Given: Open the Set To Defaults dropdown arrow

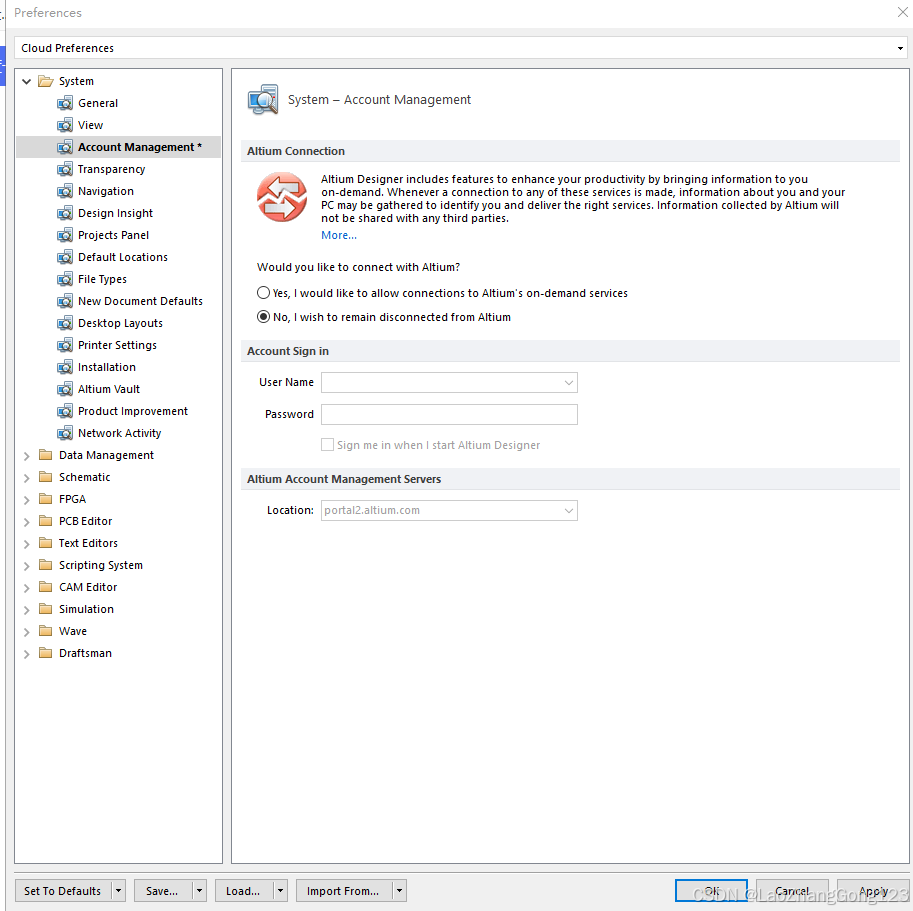Looking at the screenshot, I should (x=118, y=891).
